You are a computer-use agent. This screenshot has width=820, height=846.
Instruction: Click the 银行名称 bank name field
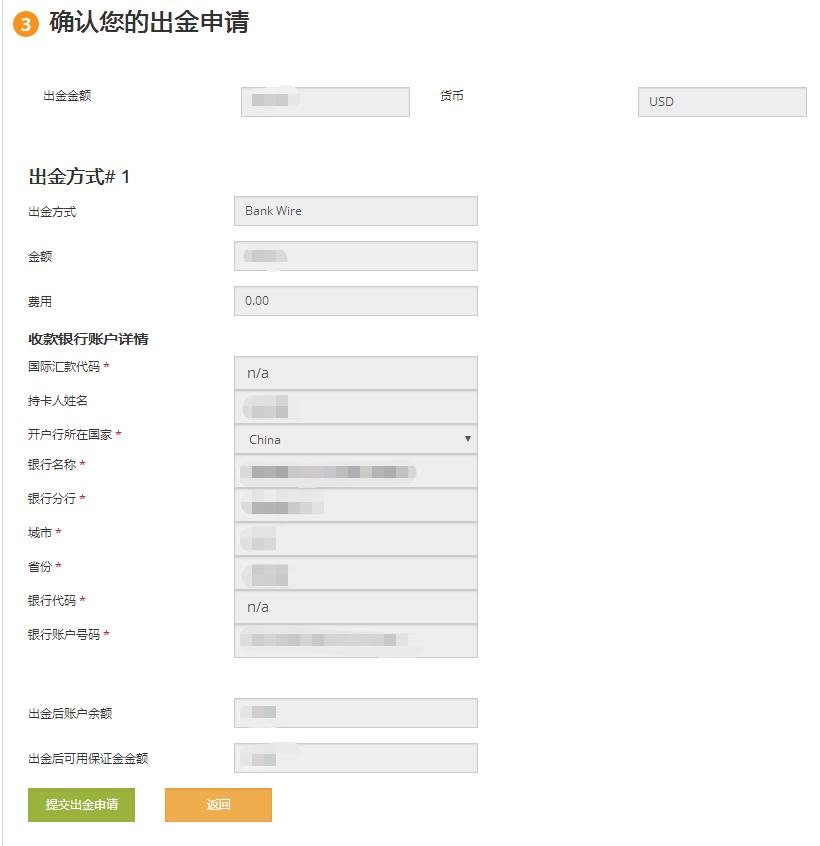pyautogui.click(x=355, y=471)
